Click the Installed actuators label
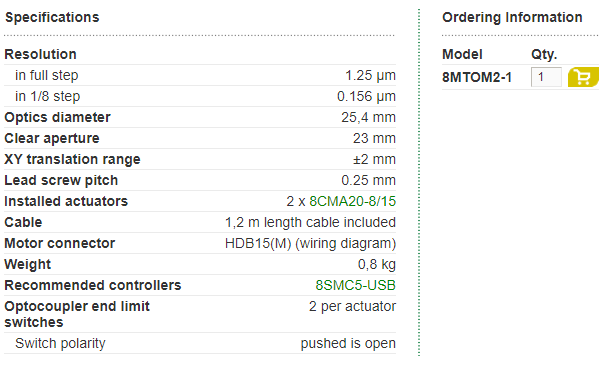Image resolution: width=615 pixels, height=380 pixels. tap(66, 201)
